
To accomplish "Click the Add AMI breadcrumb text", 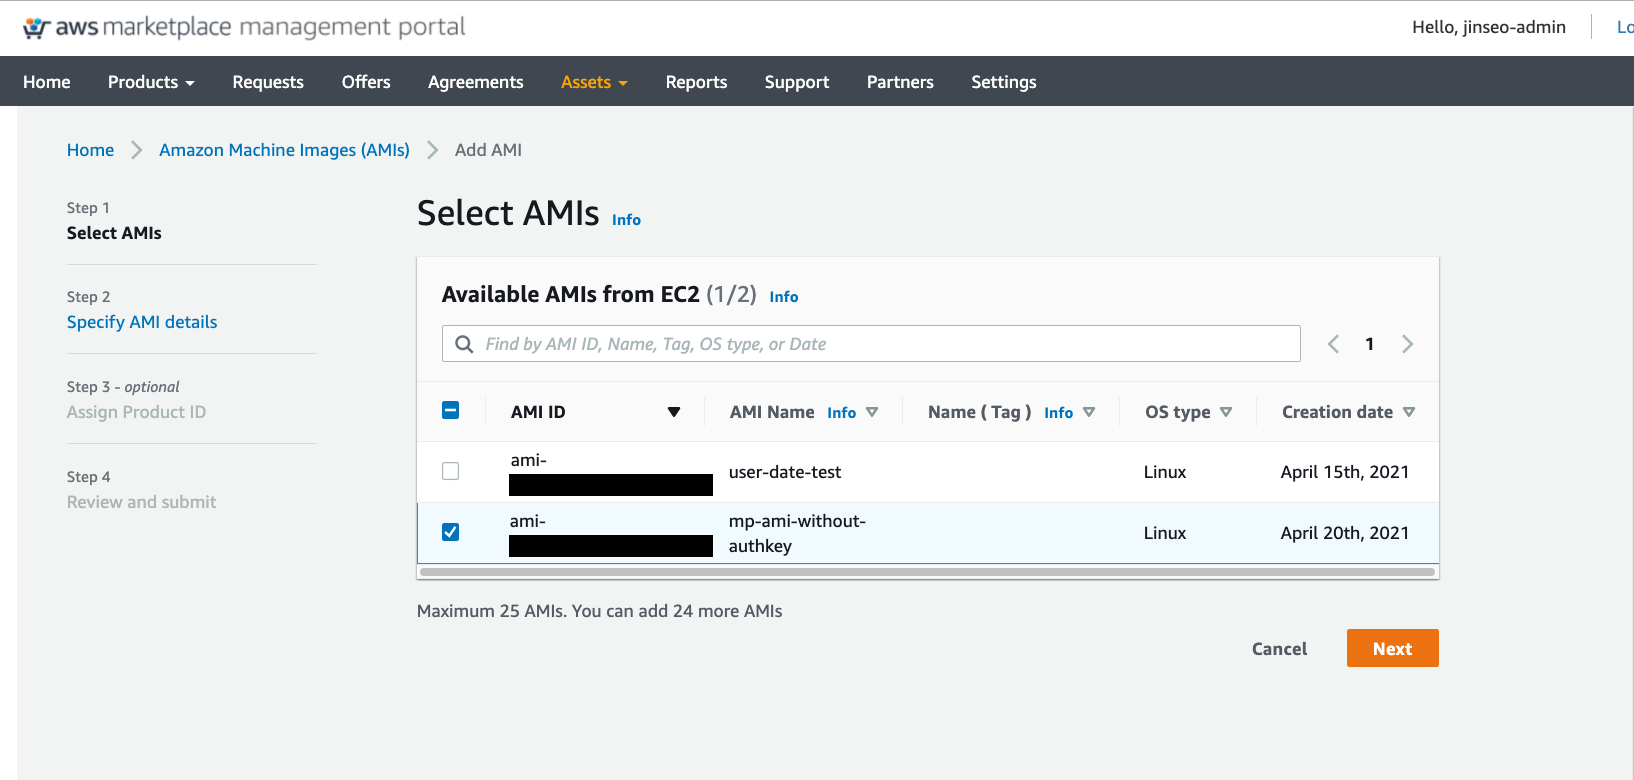I will 488,150.
